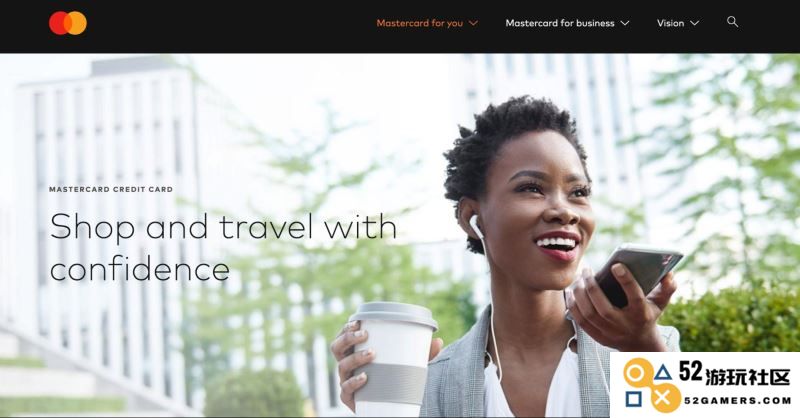Click the blue square symbol in the watermark
Viewport: 800px width, 418px height.
click(633, 399)
